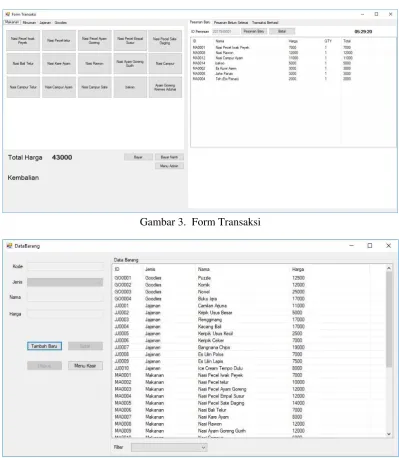Click the Form Transaksi title bar app icon
The height and width of the screenshot is (458, 399).
tap(8, 14)
